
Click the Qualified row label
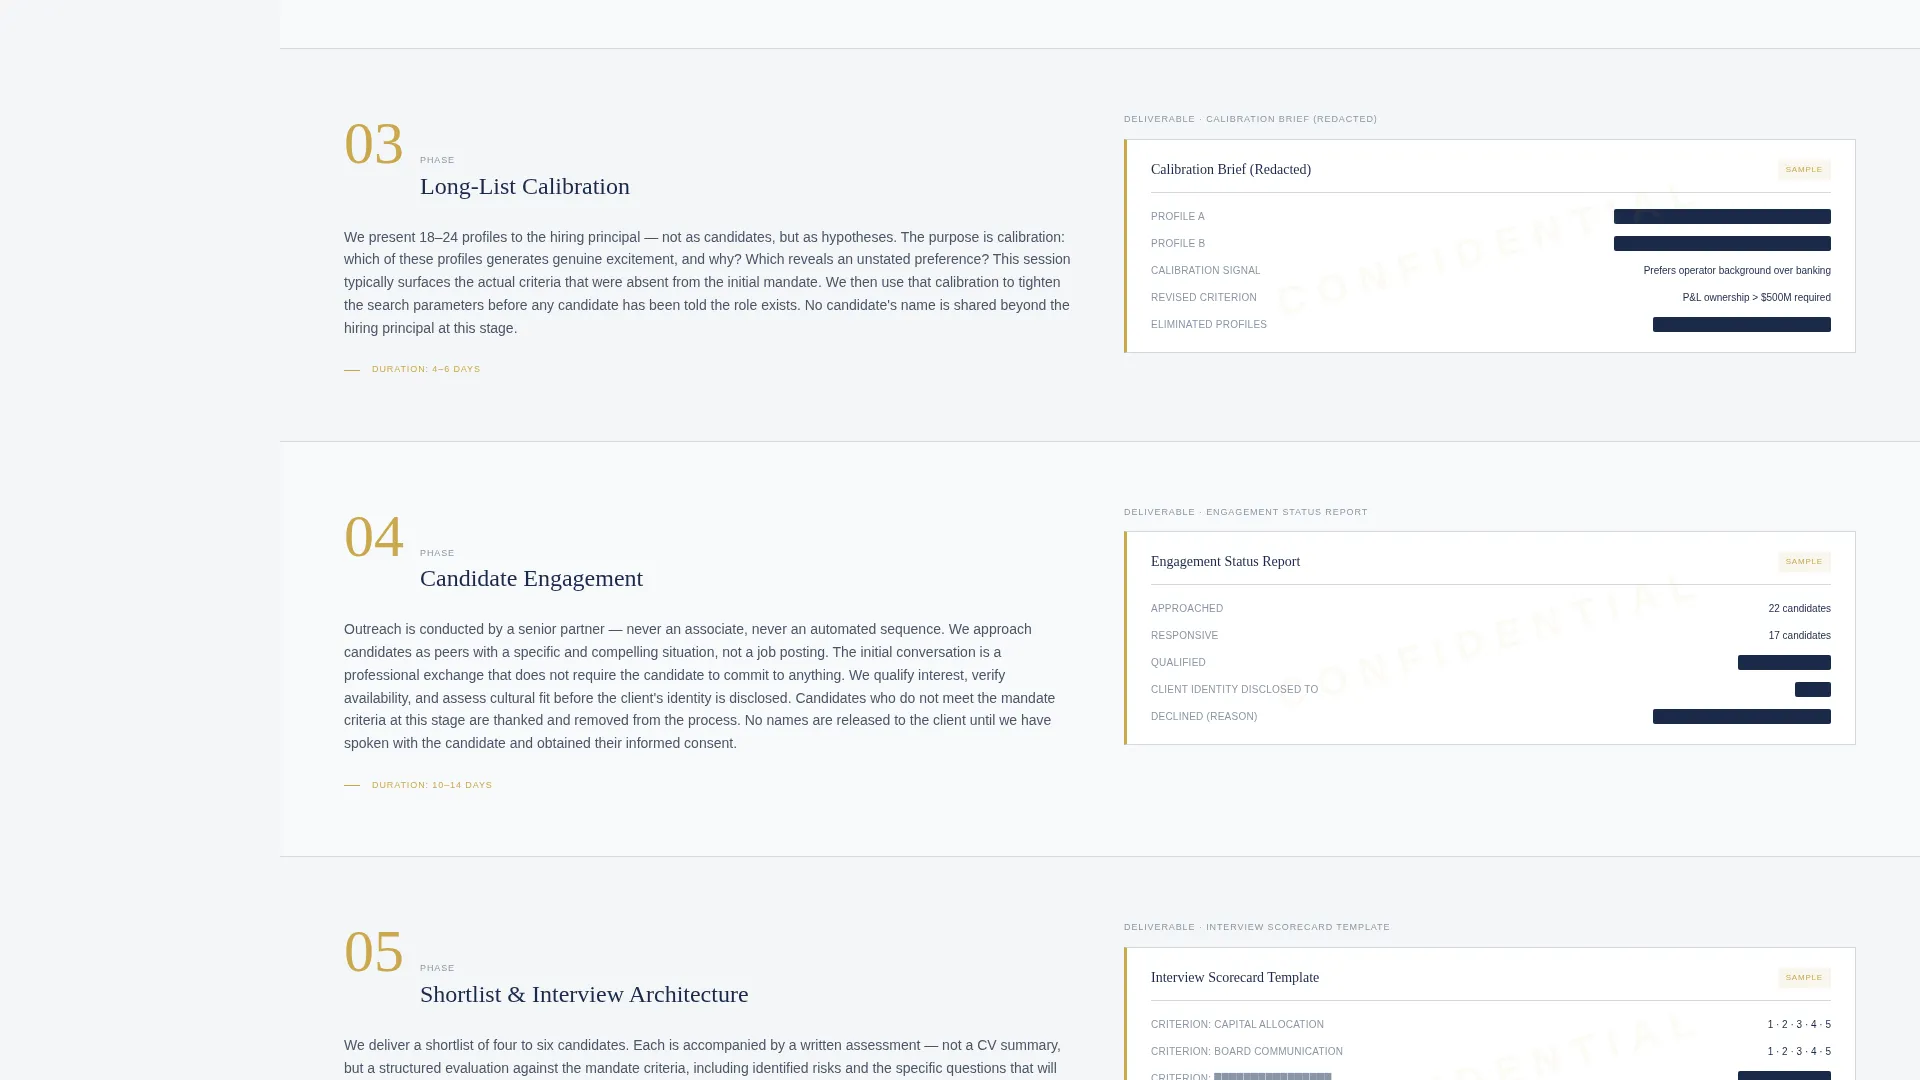[x=1178, y=663]
